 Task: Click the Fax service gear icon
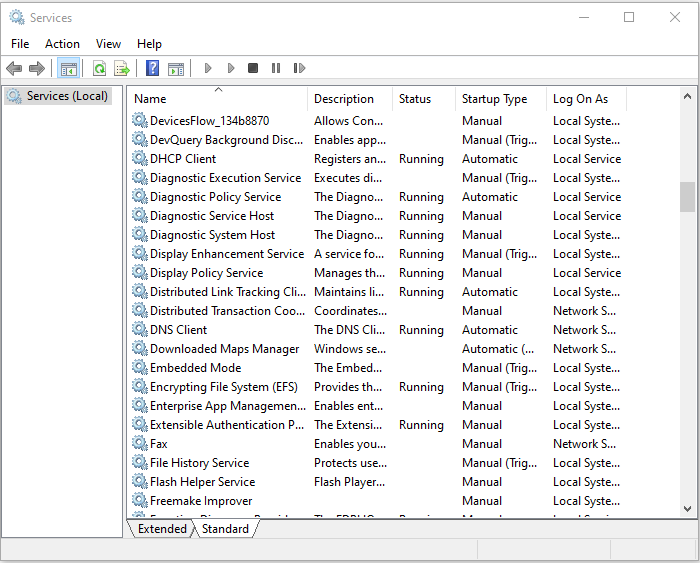139,444
